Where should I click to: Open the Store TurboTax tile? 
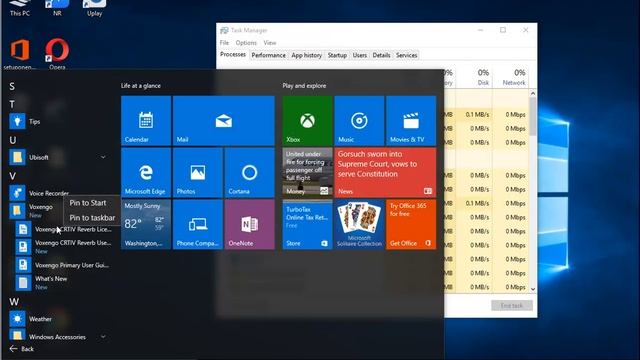(x=307, y=224)
